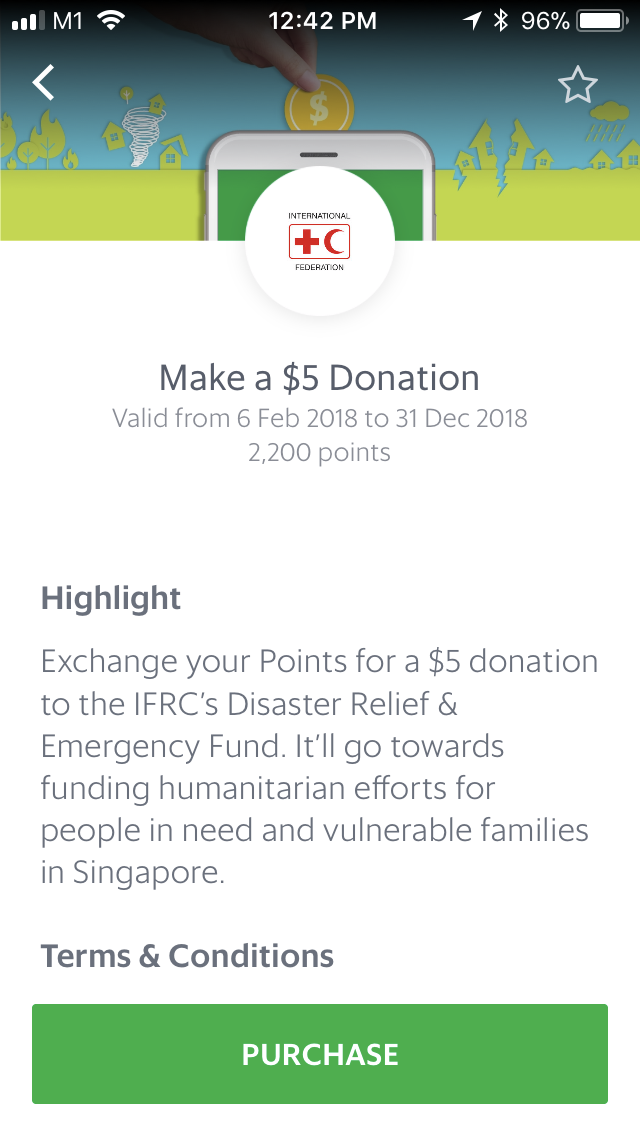The image size is (640, 1136).
Task: Go back using the left arrow
Action: click(44, 83)
